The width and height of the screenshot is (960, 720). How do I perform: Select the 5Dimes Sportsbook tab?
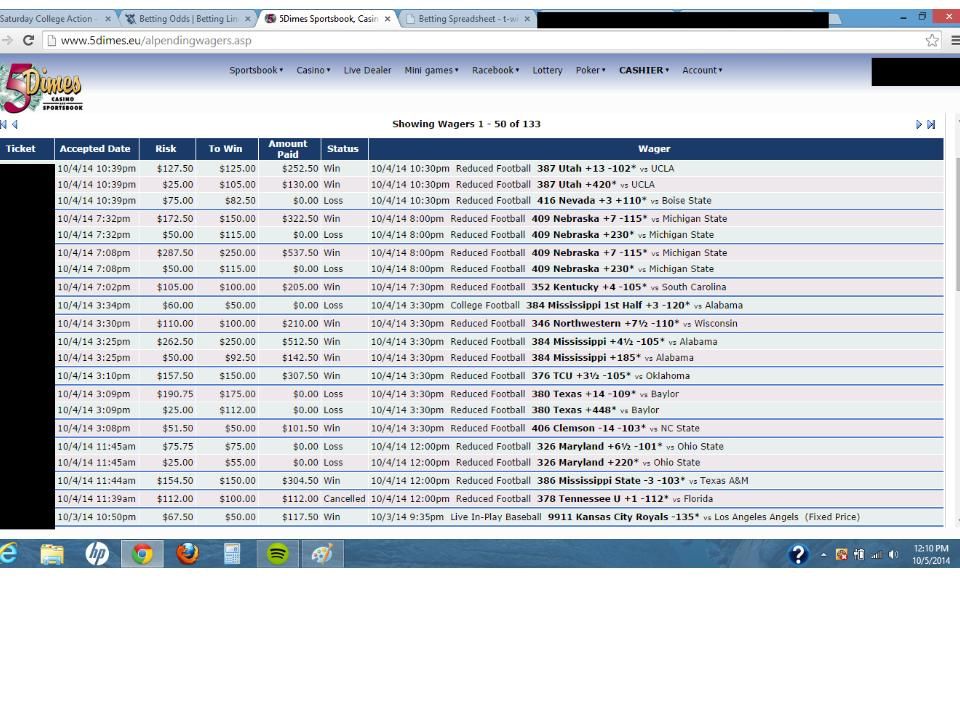pos(328,19)
